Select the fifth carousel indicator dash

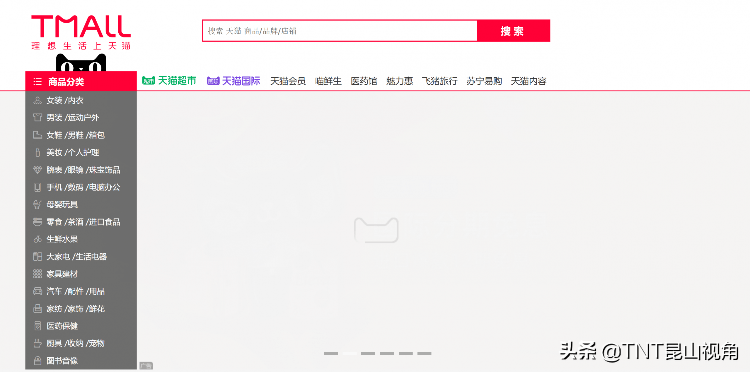[406, 353]
